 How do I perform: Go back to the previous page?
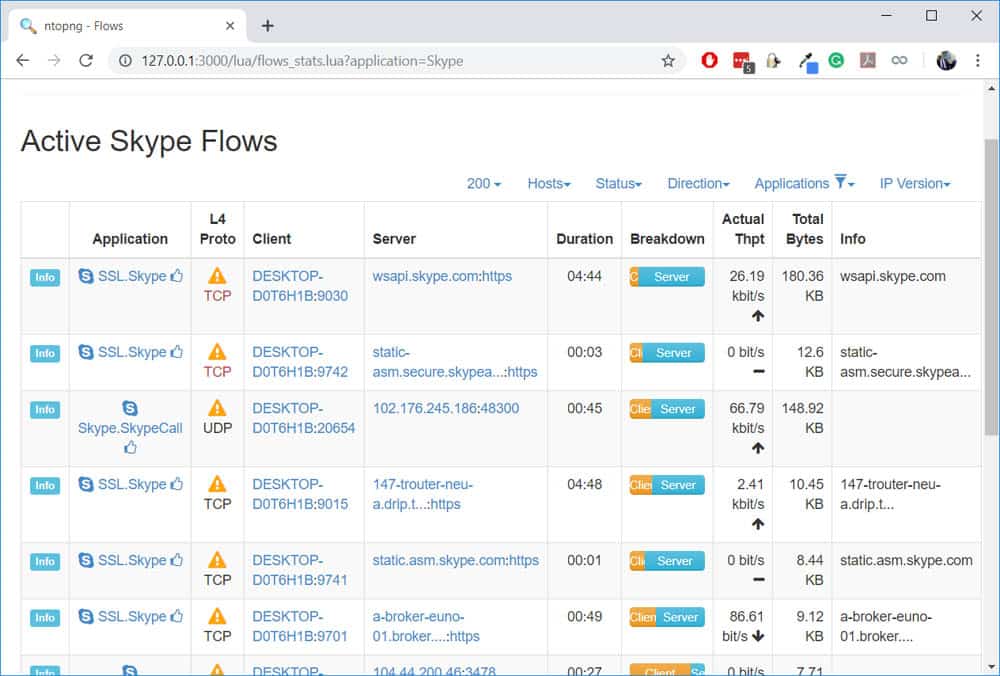point(23,61)
